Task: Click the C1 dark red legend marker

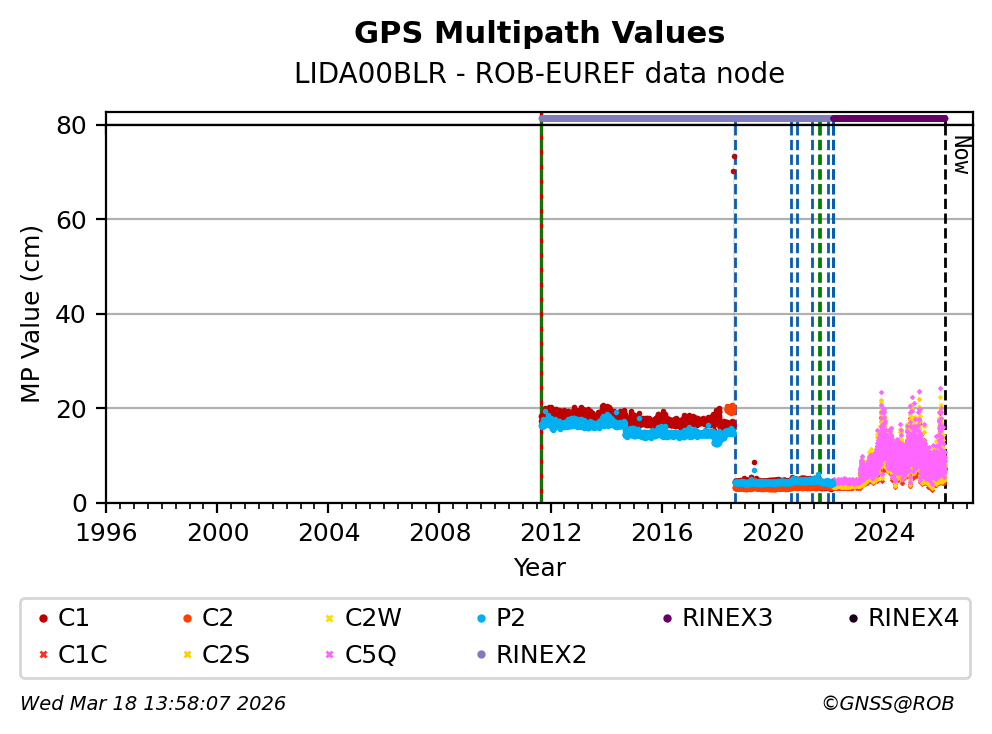Action: point(43,619)
